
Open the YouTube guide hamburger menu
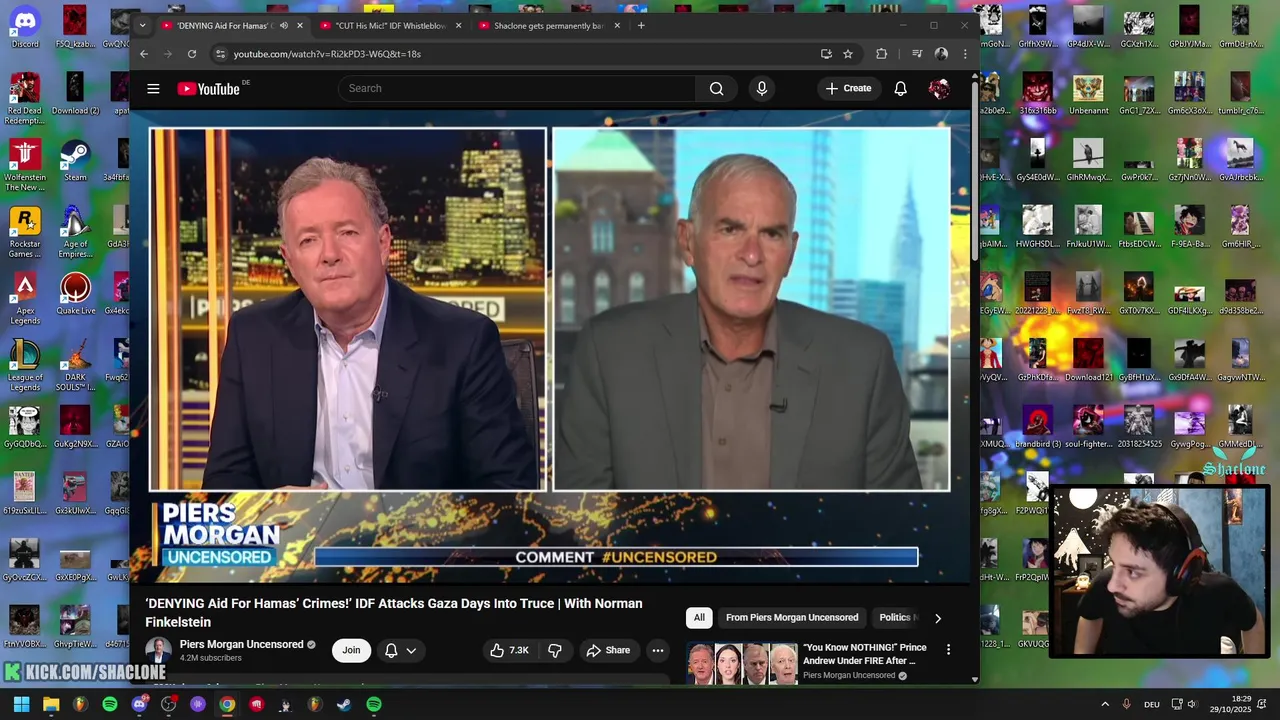coord(153,89)
